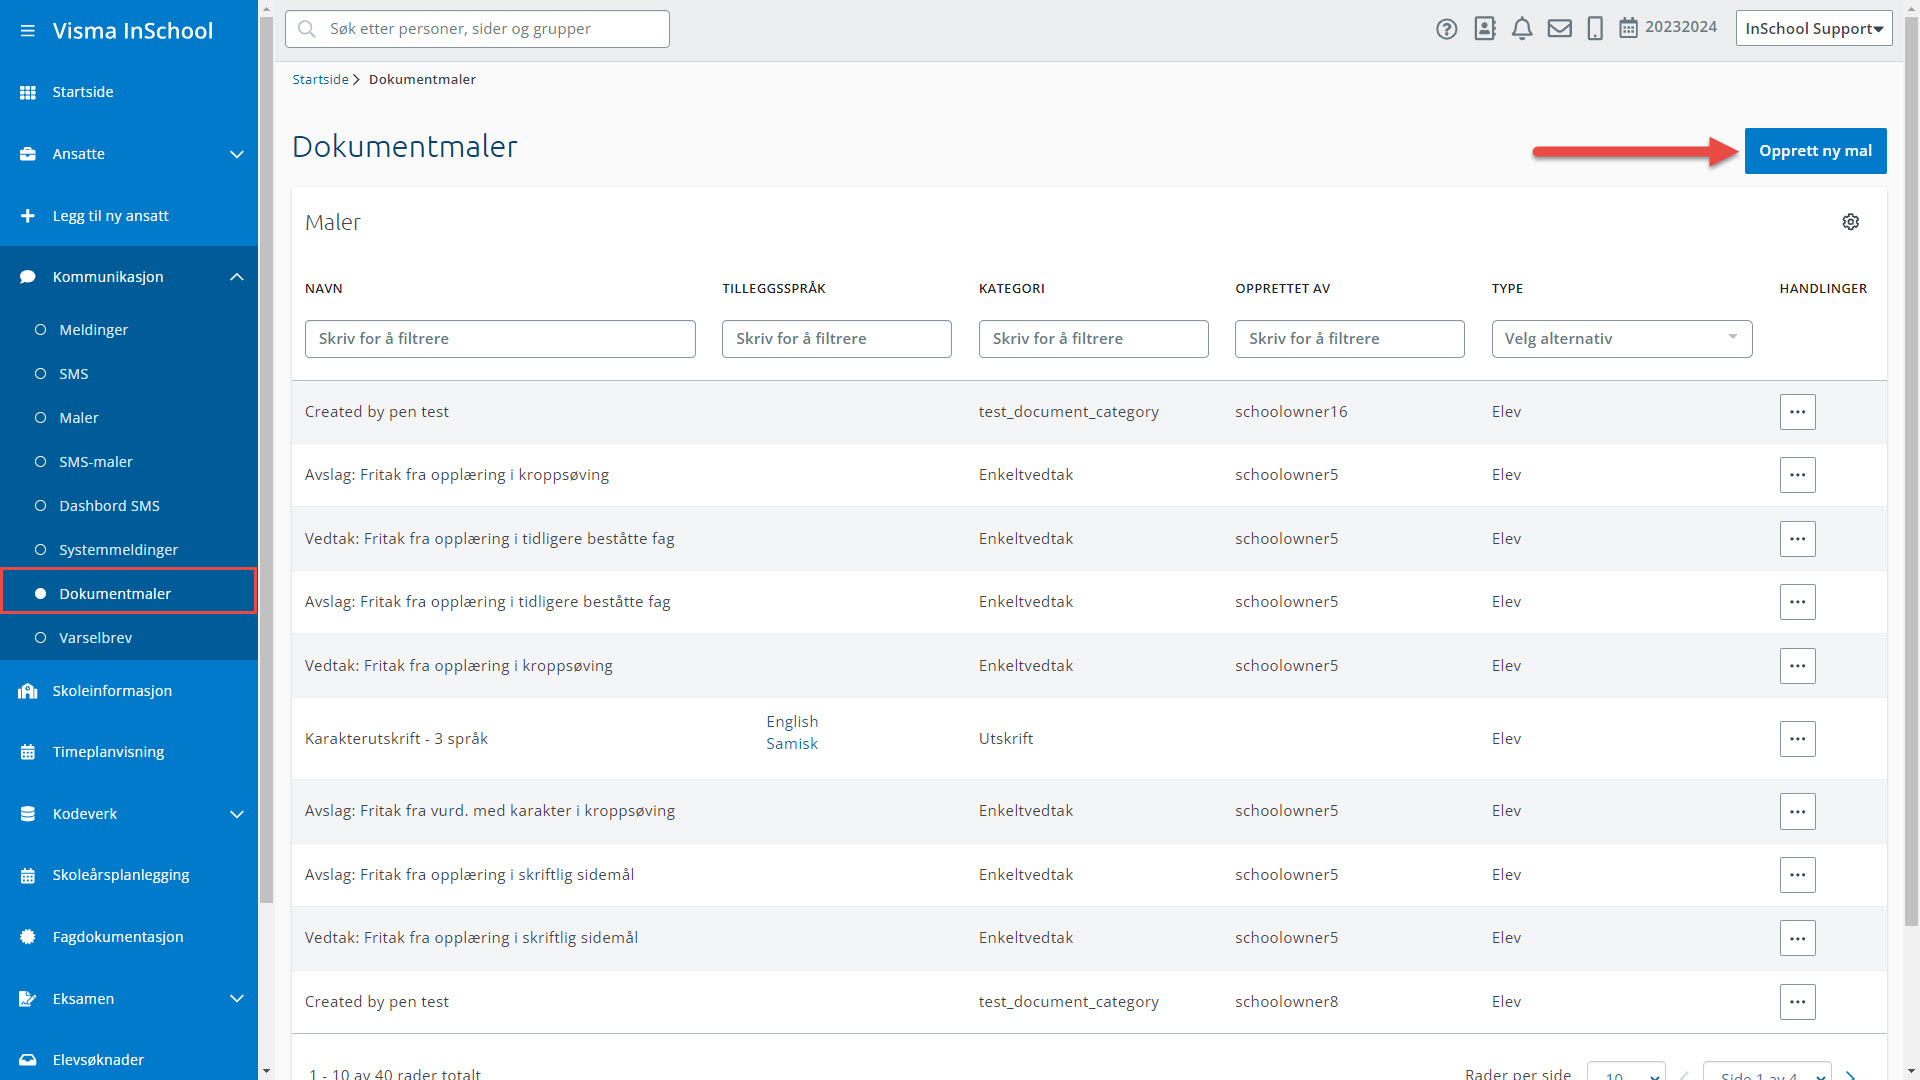Click the Samisk language link

tap(791, 744)
